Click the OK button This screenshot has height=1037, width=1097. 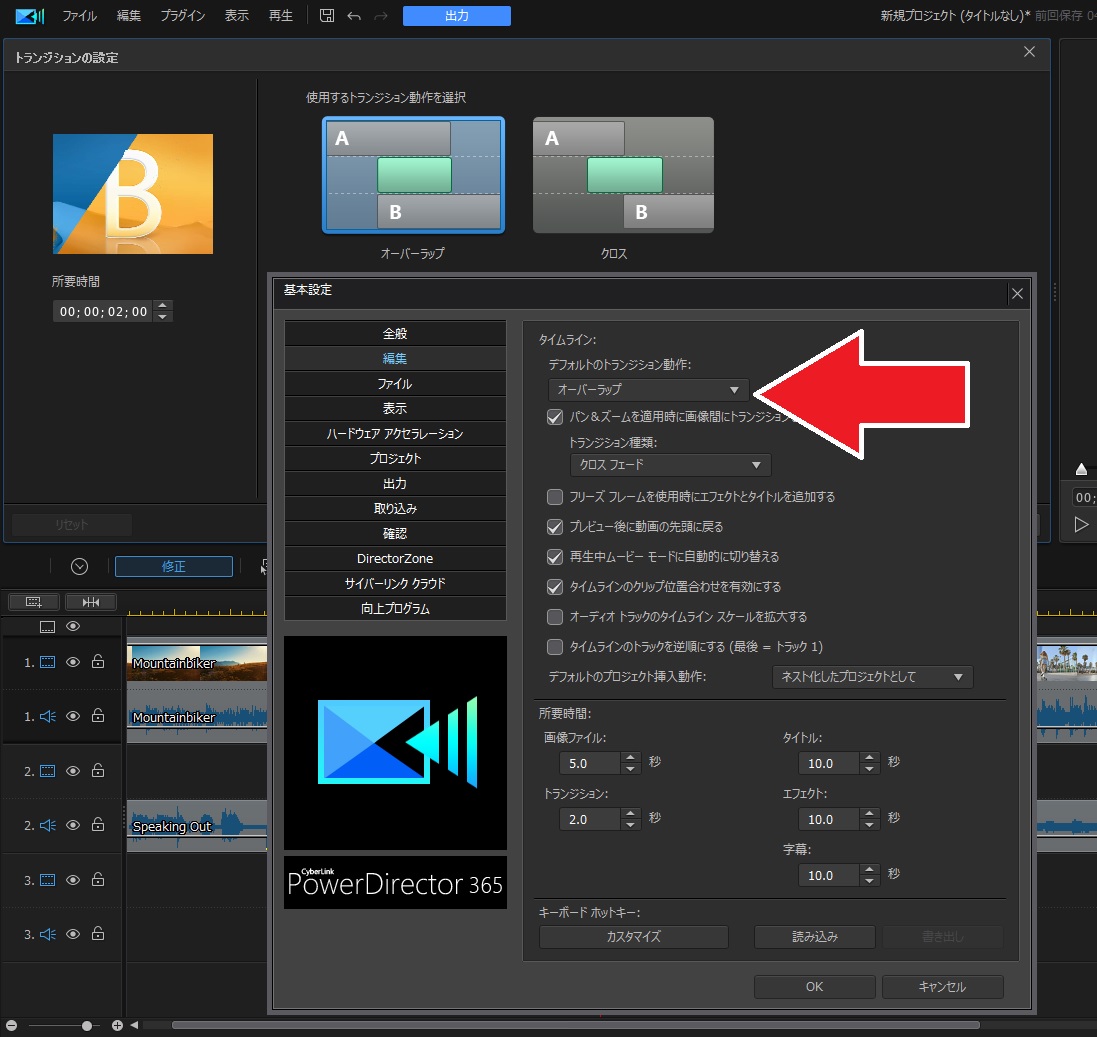pyautogui.click(x=814, y=987)
